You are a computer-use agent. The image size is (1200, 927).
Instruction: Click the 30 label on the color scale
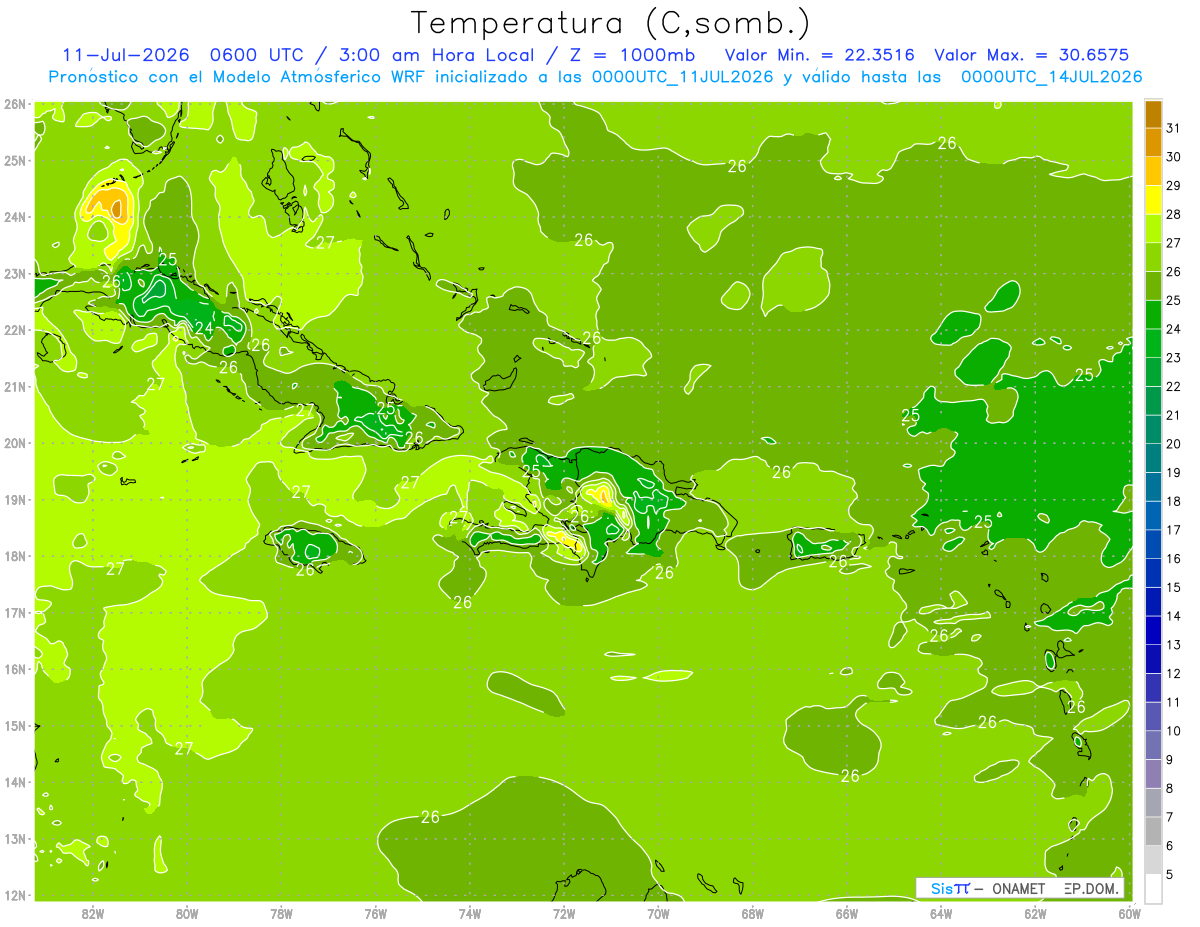pos(1173,157)
